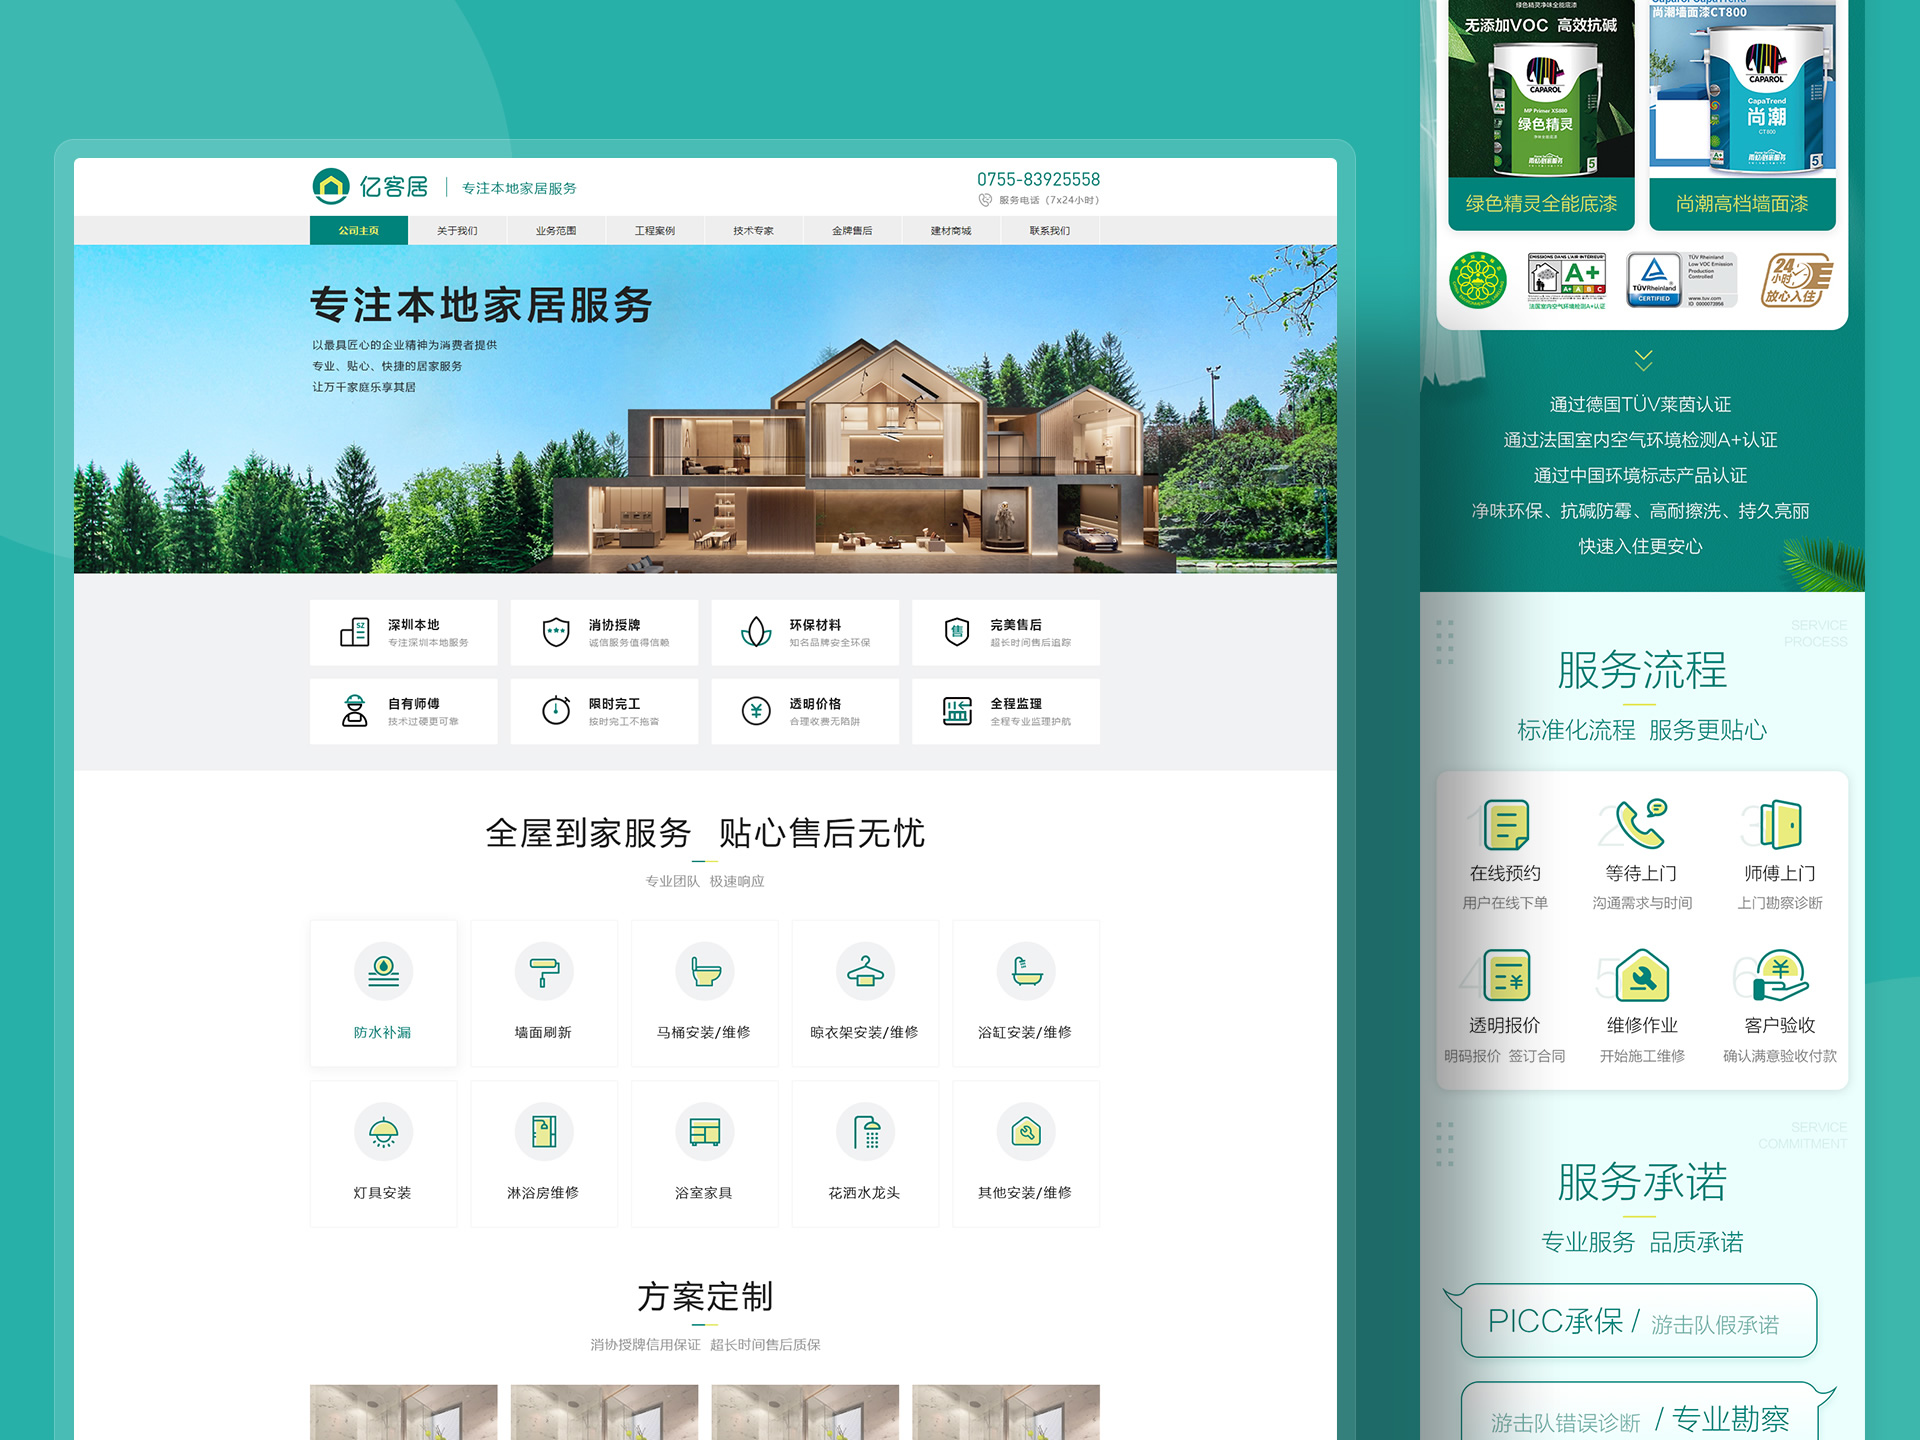The width and height of the screenshot is (1920, 1440).
Task: Select the 防水补漏 service icon
Action: tap(383, 971)
